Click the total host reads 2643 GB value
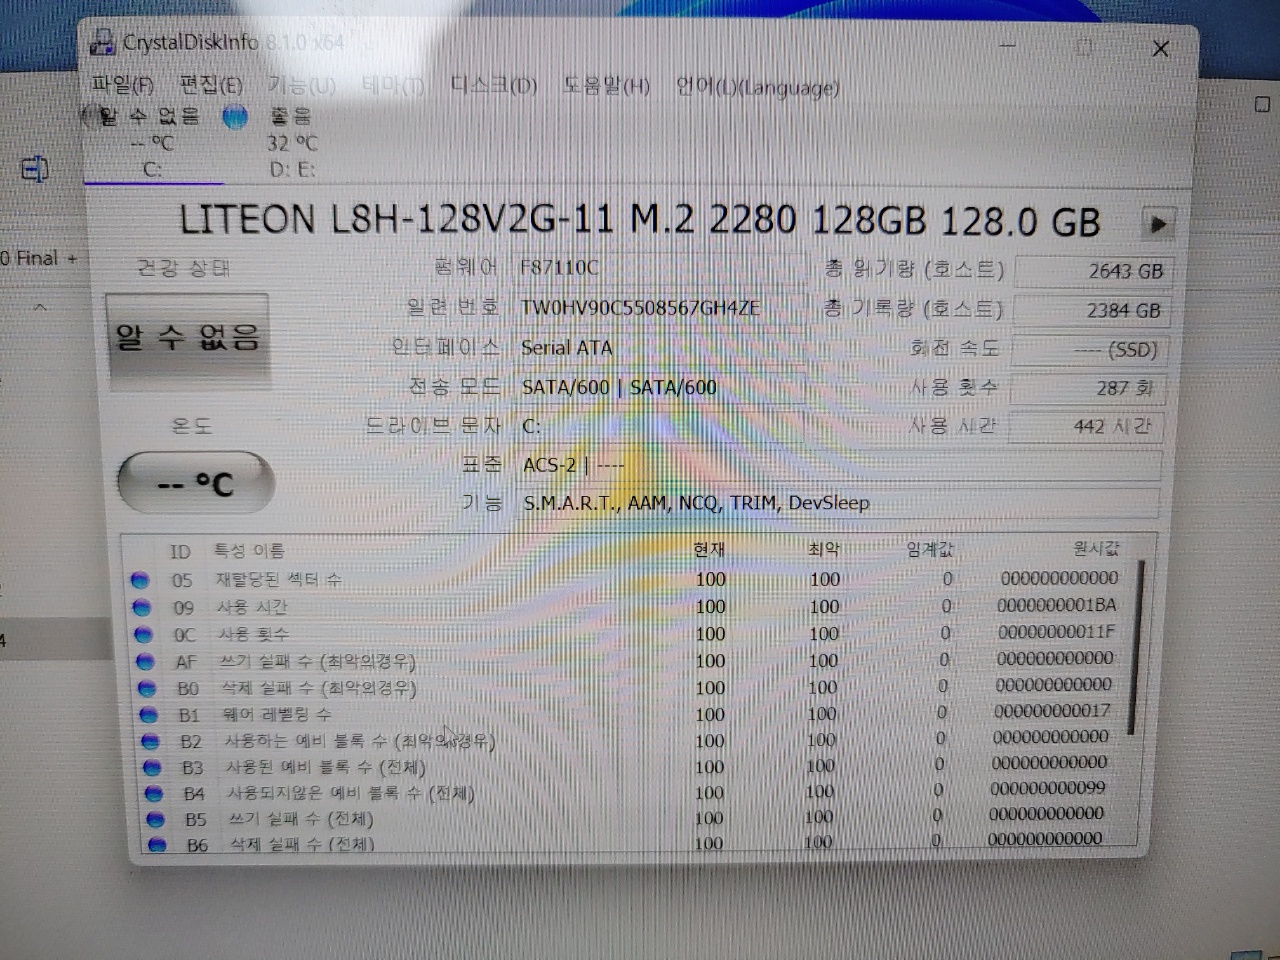1280x960 pixels. click(1093, 271)
